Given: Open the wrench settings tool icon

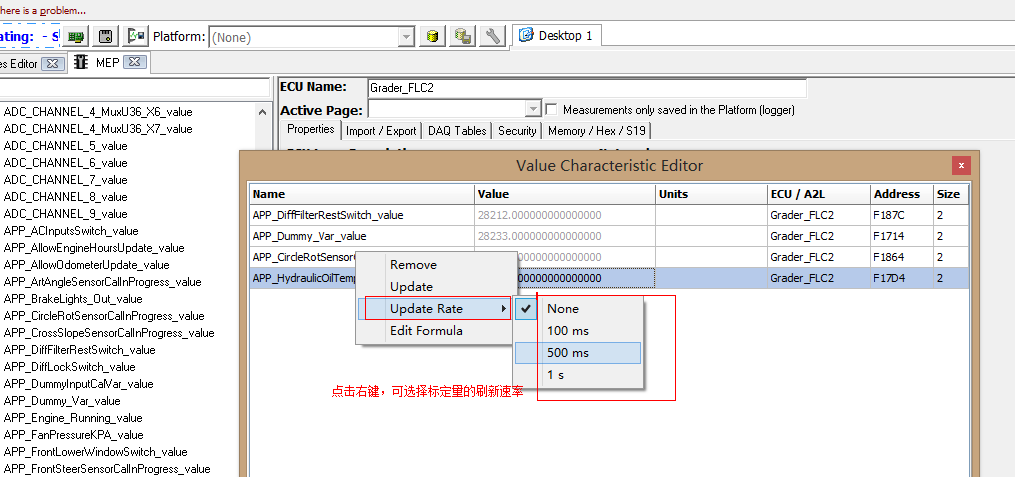Looking at the screenshot, I should [492, 36].
